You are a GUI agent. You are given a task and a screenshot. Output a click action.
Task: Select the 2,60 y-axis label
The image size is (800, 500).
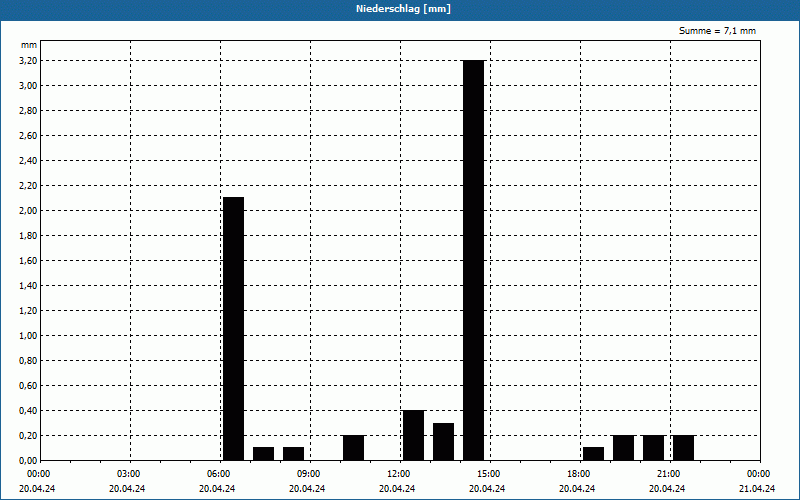point(29,136)
